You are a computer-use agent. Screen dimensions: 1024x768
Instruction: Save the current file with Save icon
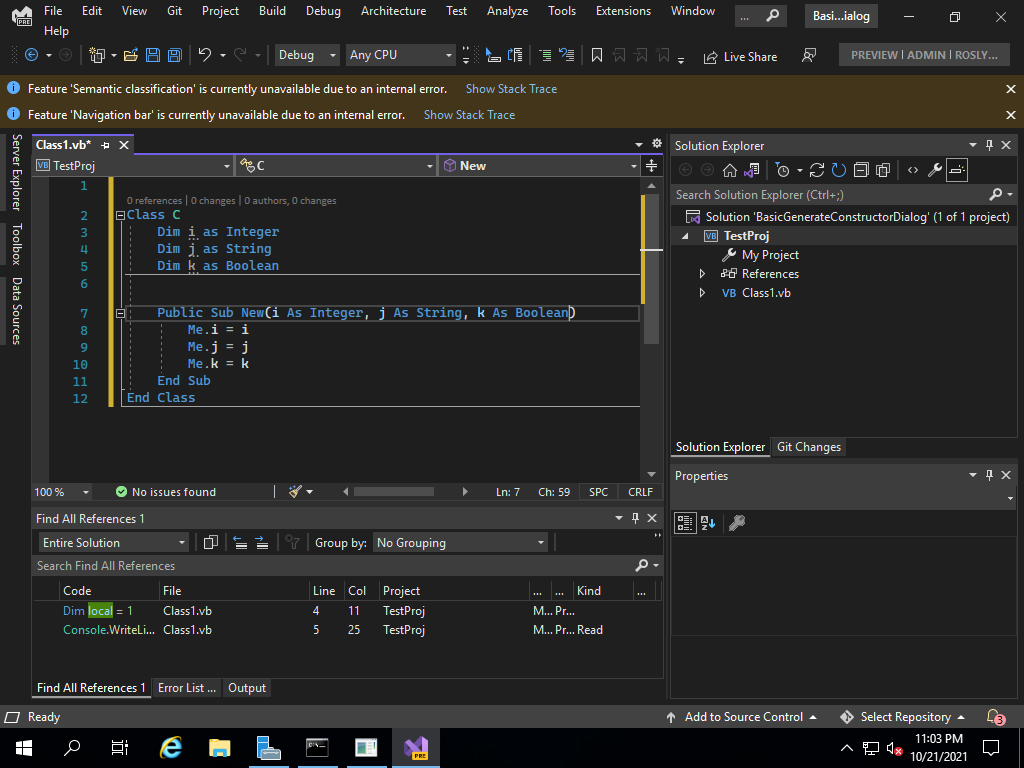pos(153,56)
